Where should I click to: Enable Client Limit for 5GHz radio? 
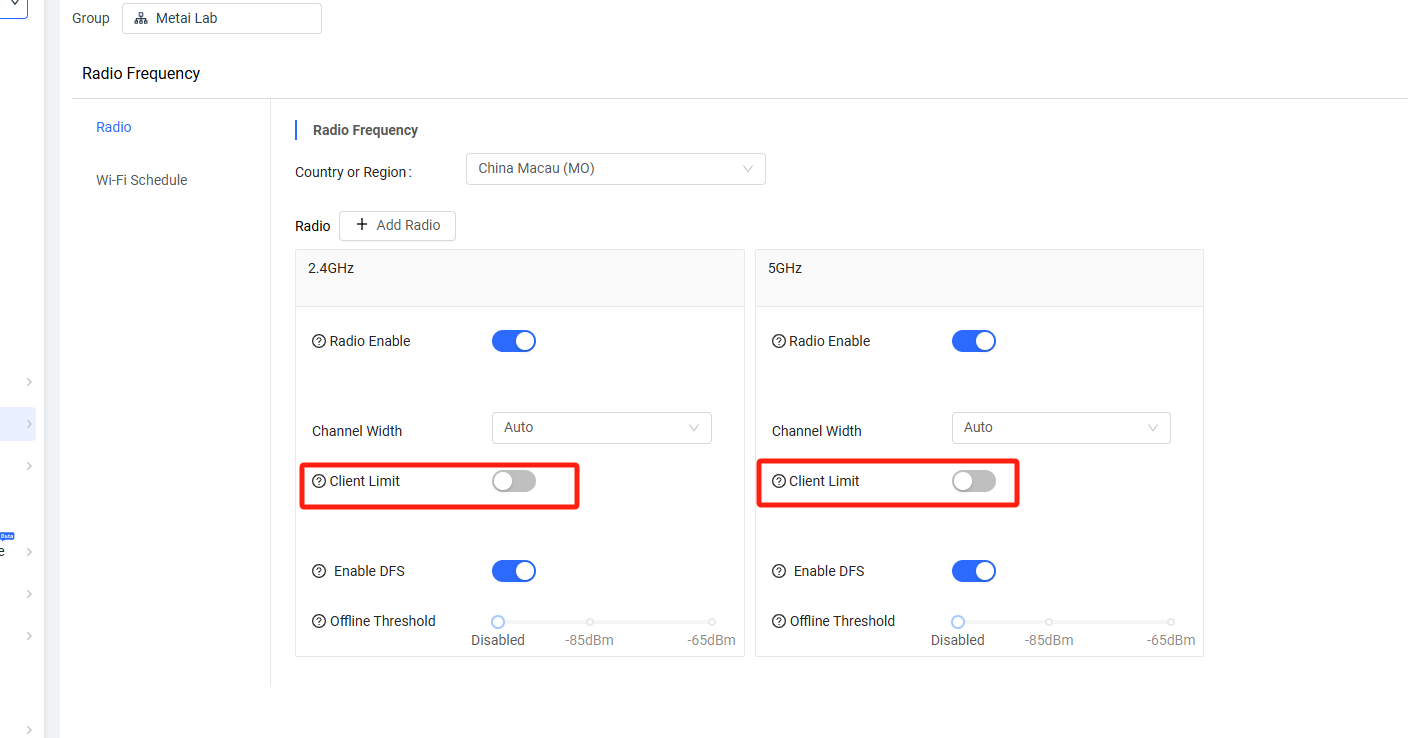pos(973,481)
